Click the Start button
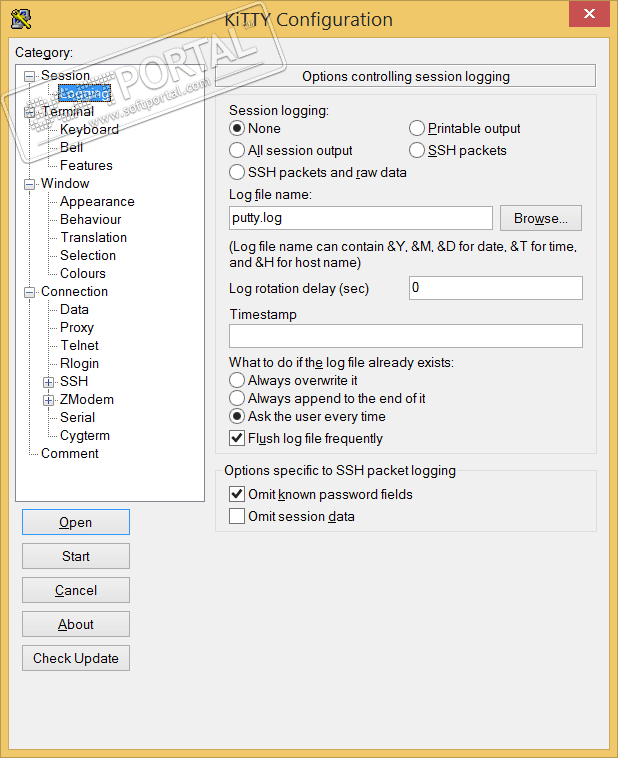Viewport: 618px width, 758px height. [76, 556]
